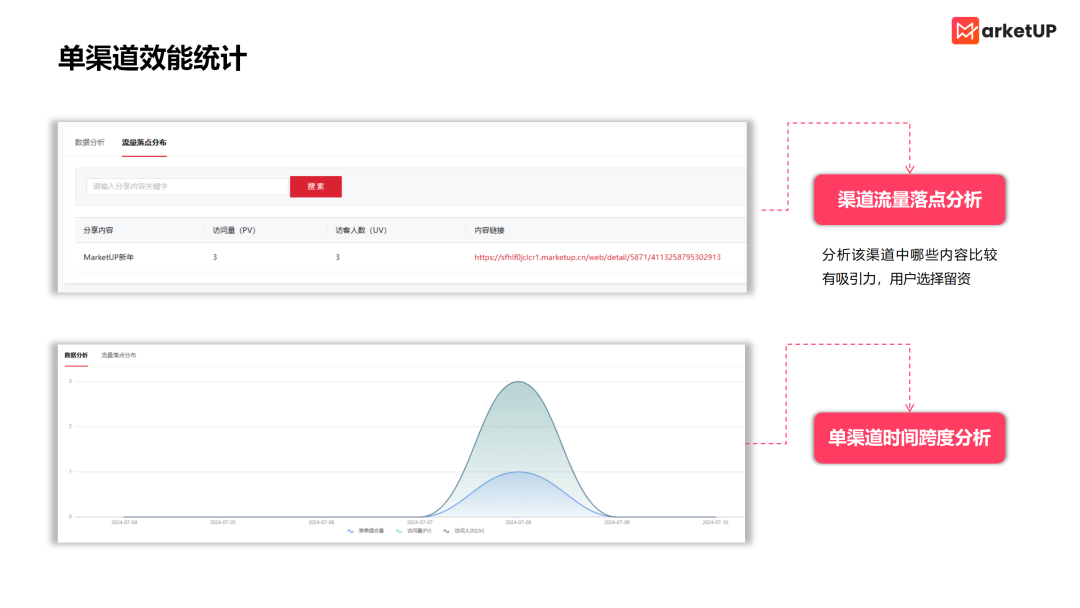Viewport: 1080px width, 608px height.
Task: Click the 渠道流量落点分析 red label button
Action: tap(909, 200)
